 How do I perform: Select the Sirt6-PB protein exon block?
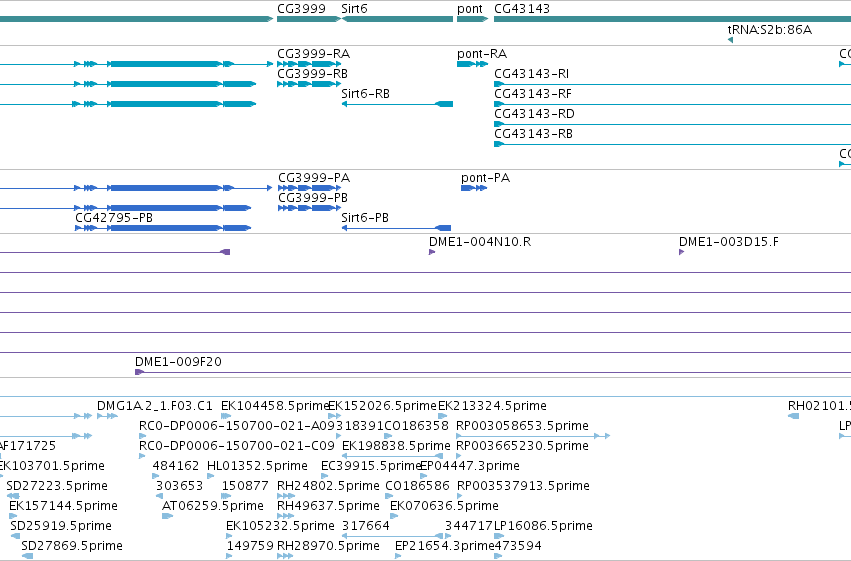[443, 228]
